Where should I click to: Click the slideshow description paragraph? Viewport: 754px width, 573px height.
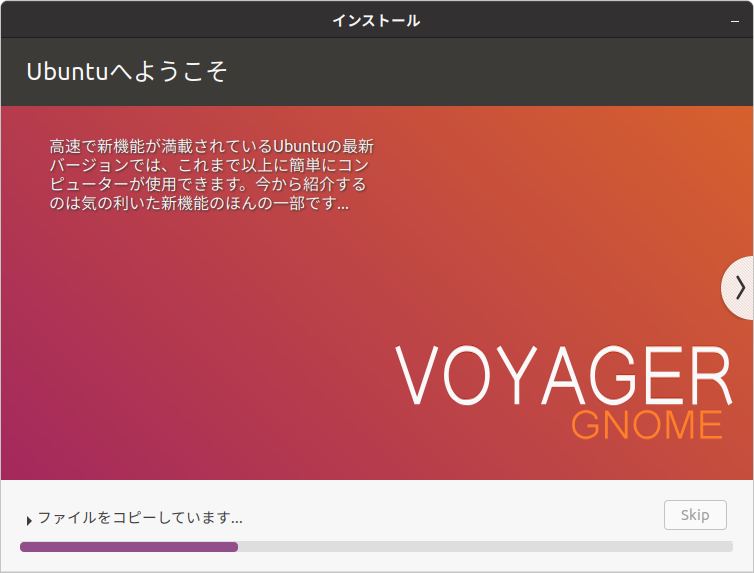[x=212, y=174]
